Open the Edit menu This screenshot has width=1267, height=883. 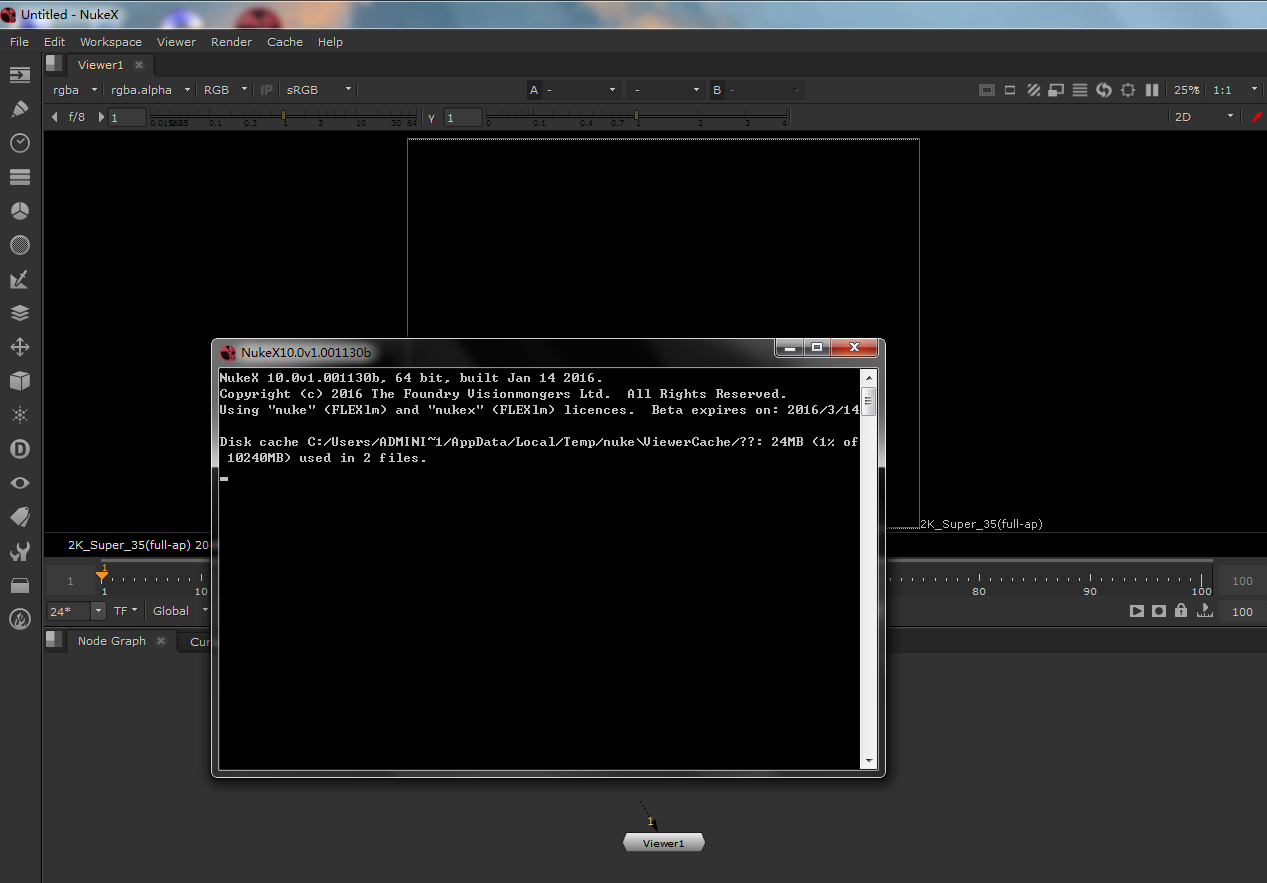click(54, 42)
